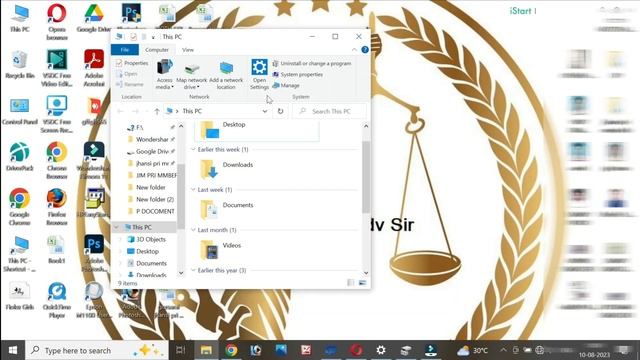Open File Explorer from the taskbar
640x360 pixels.
point(206,350)
